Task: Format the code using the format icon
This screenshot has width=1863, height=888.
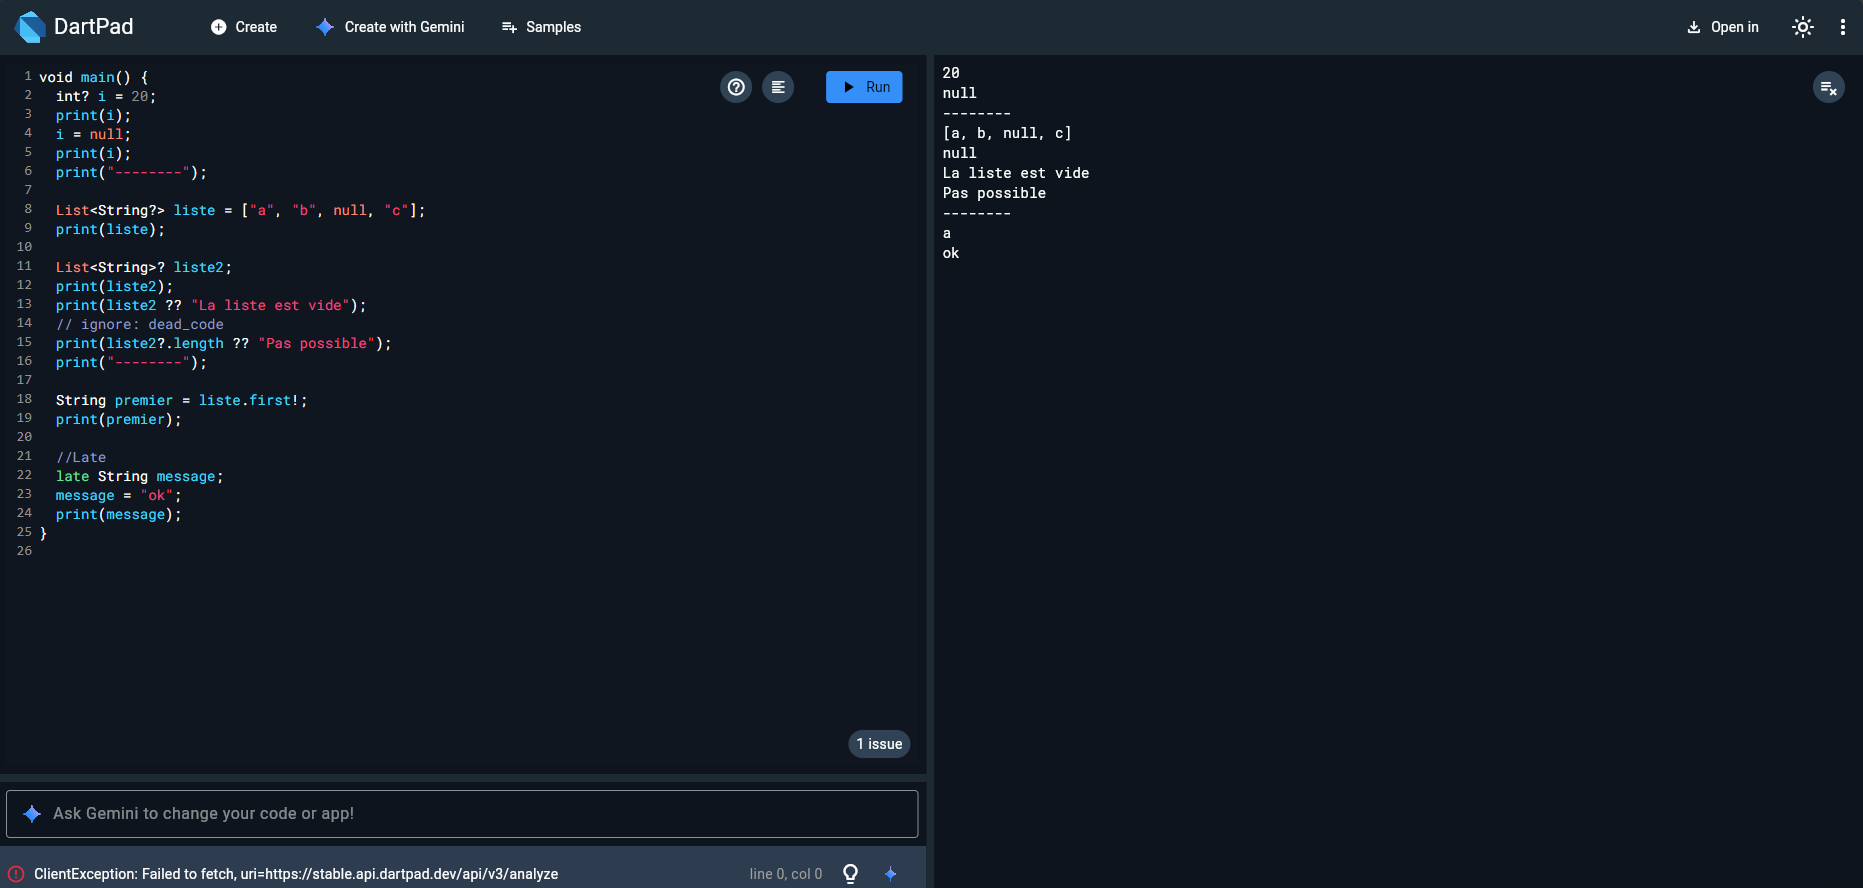Action: click(x=778, y=87)
